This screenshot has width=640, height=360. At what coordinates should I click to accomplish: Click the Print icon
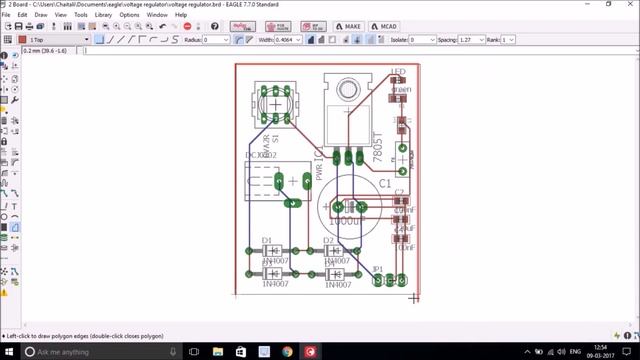29,27
